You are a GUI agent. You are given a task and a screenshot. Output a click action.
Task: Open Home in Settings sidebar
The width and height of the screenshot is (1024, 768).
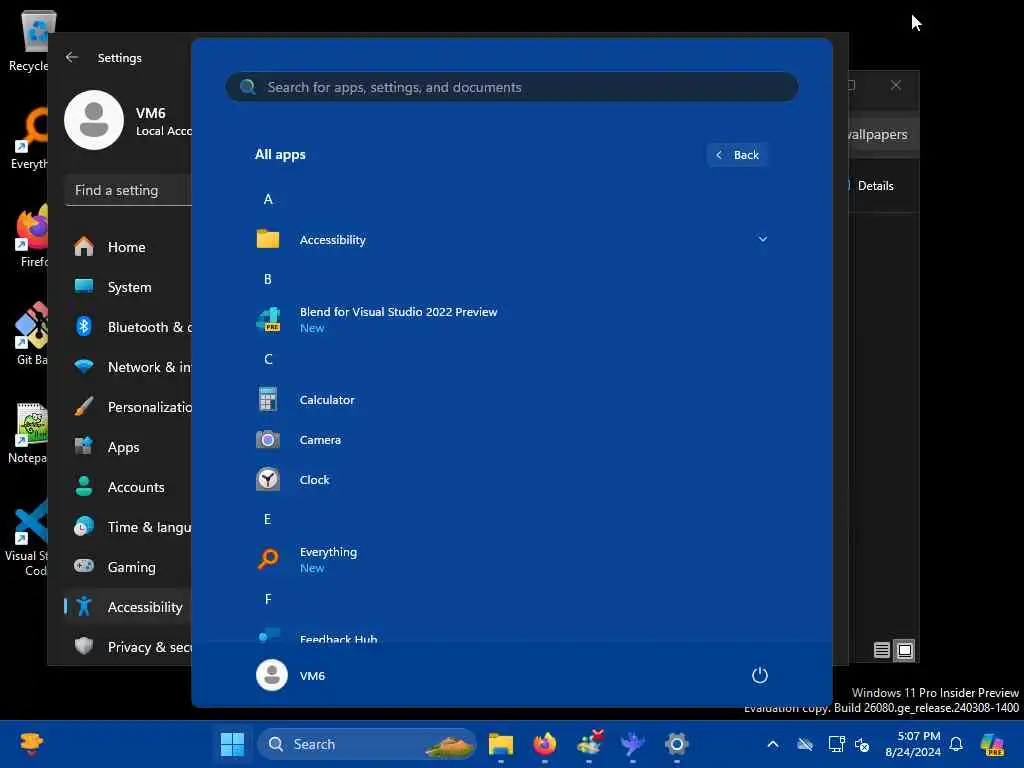pos(129,247)
